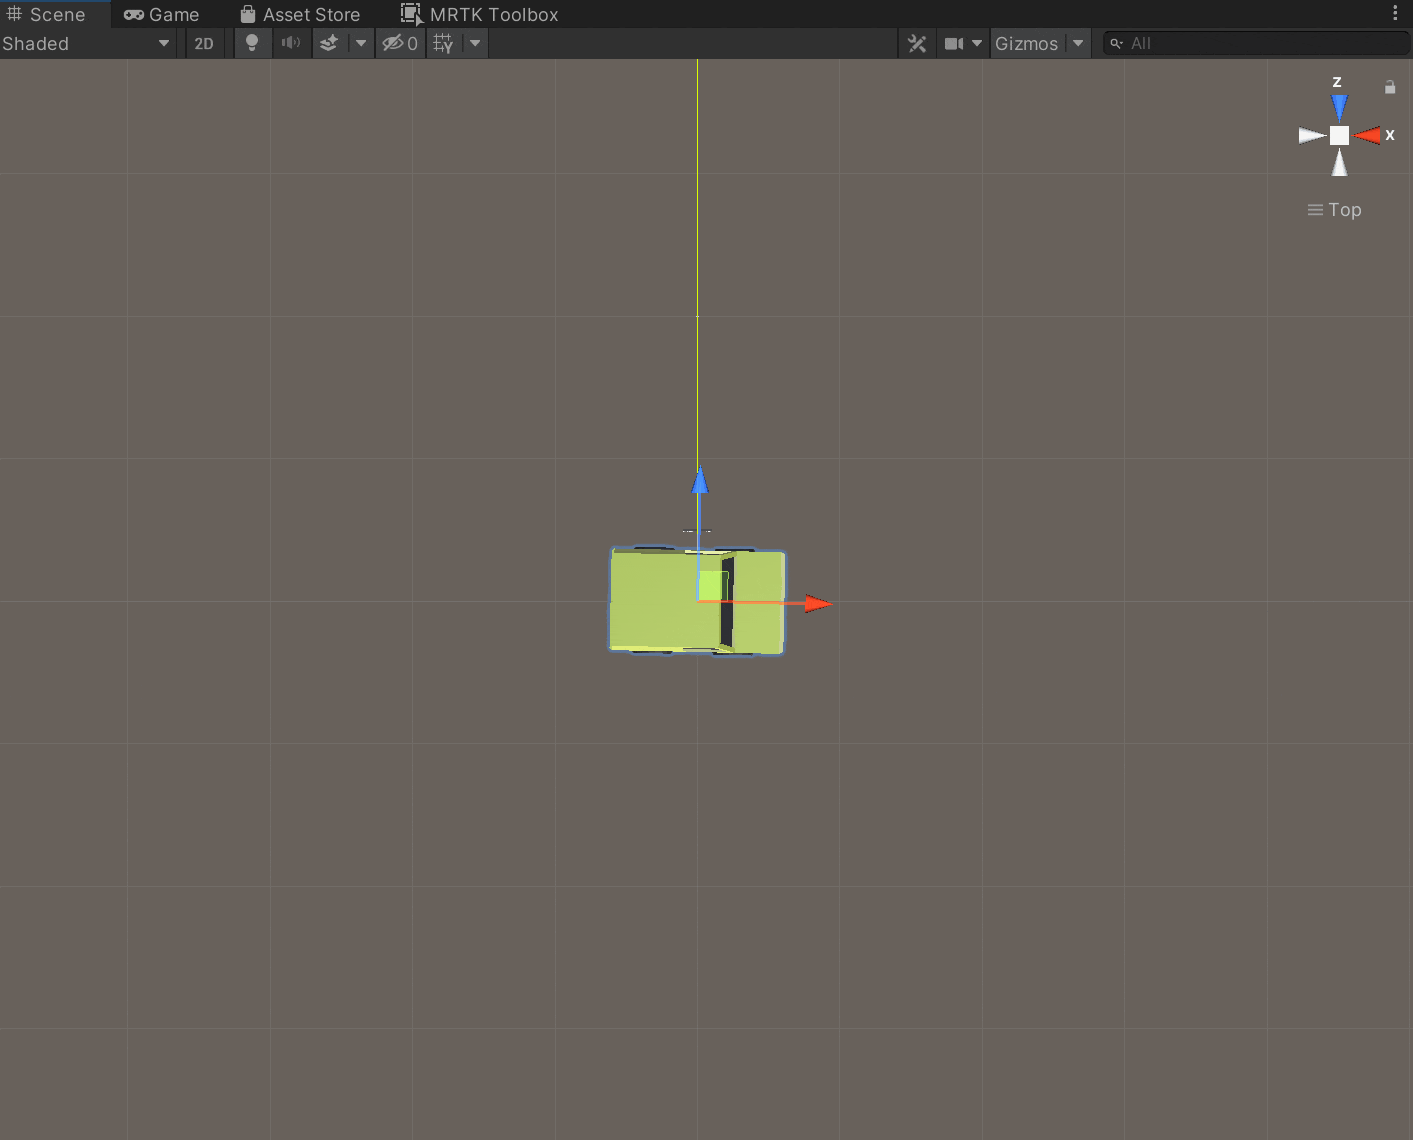Screen dimensions: 1413x1140
Task: Expand the effects toggle dropdown
Action: tap(360, 43)
